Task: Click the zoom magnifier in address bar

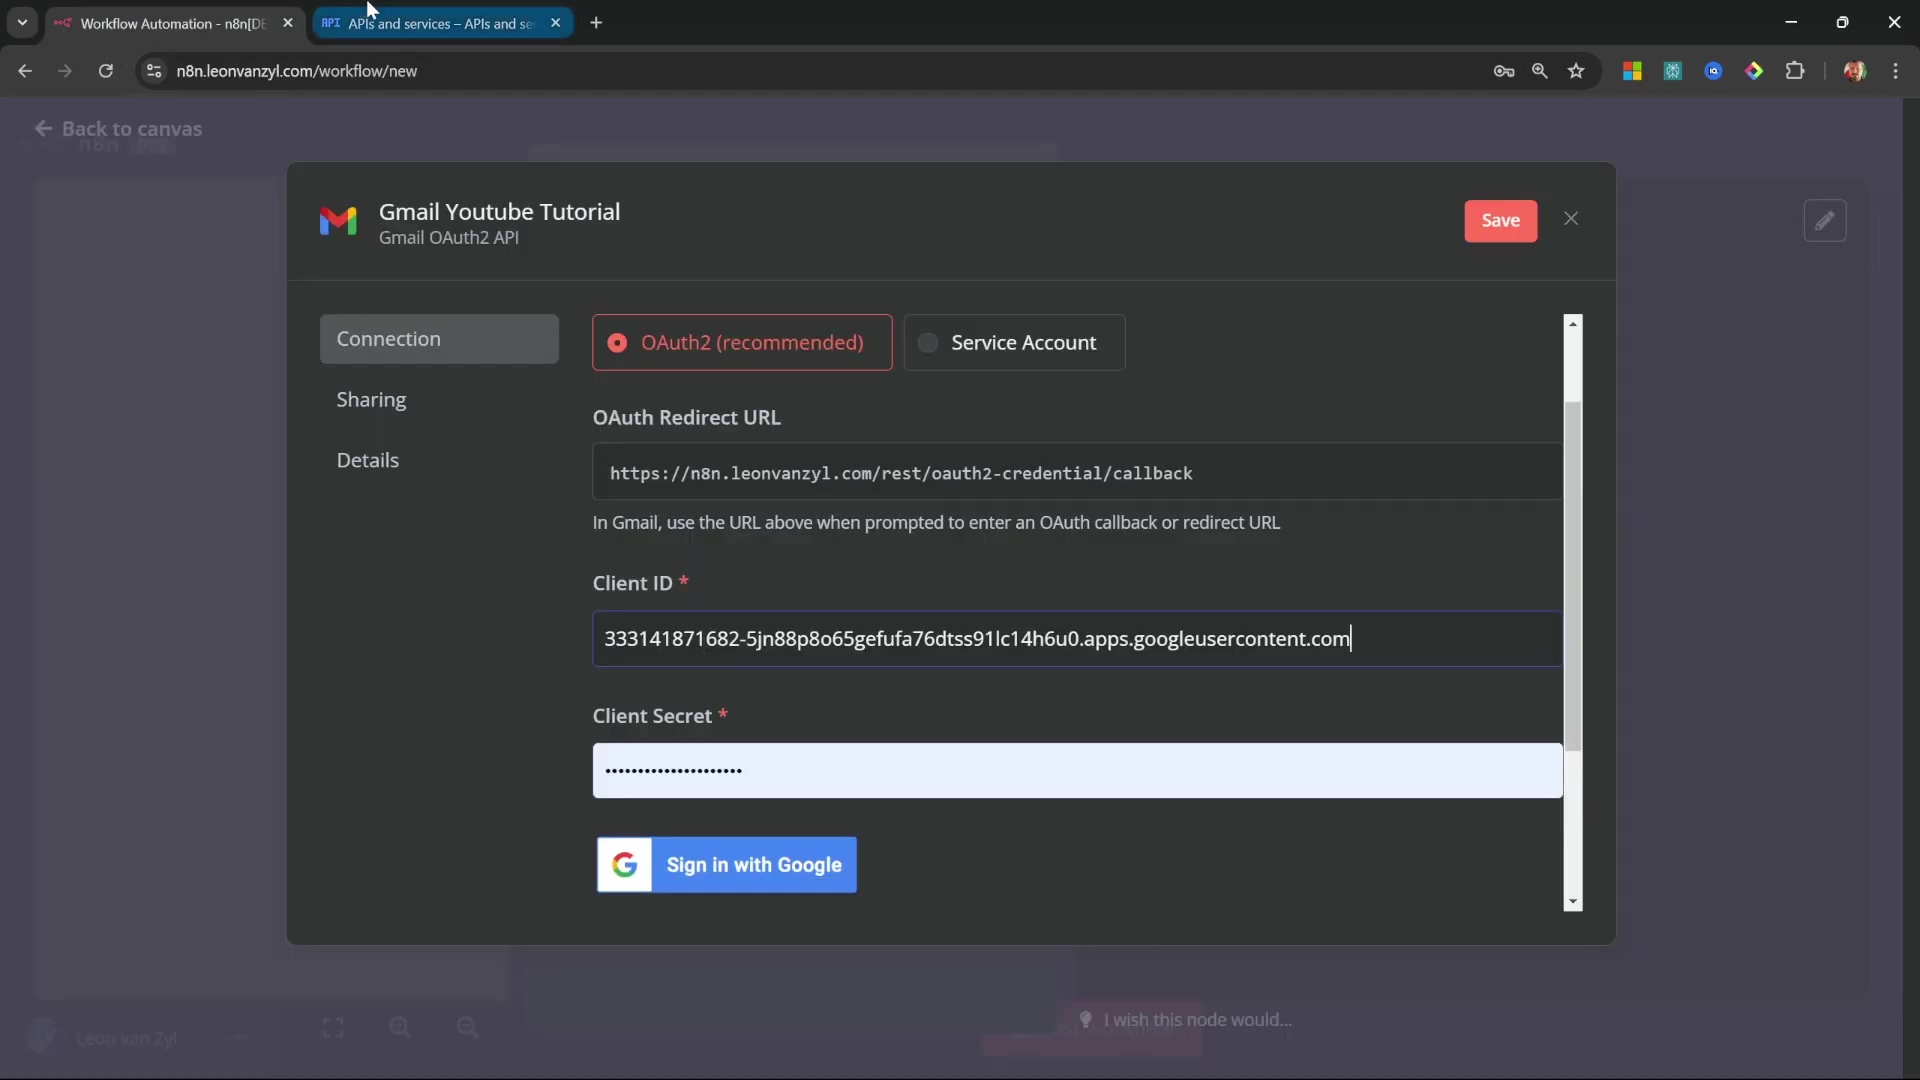Action: tap(1540, 71)
